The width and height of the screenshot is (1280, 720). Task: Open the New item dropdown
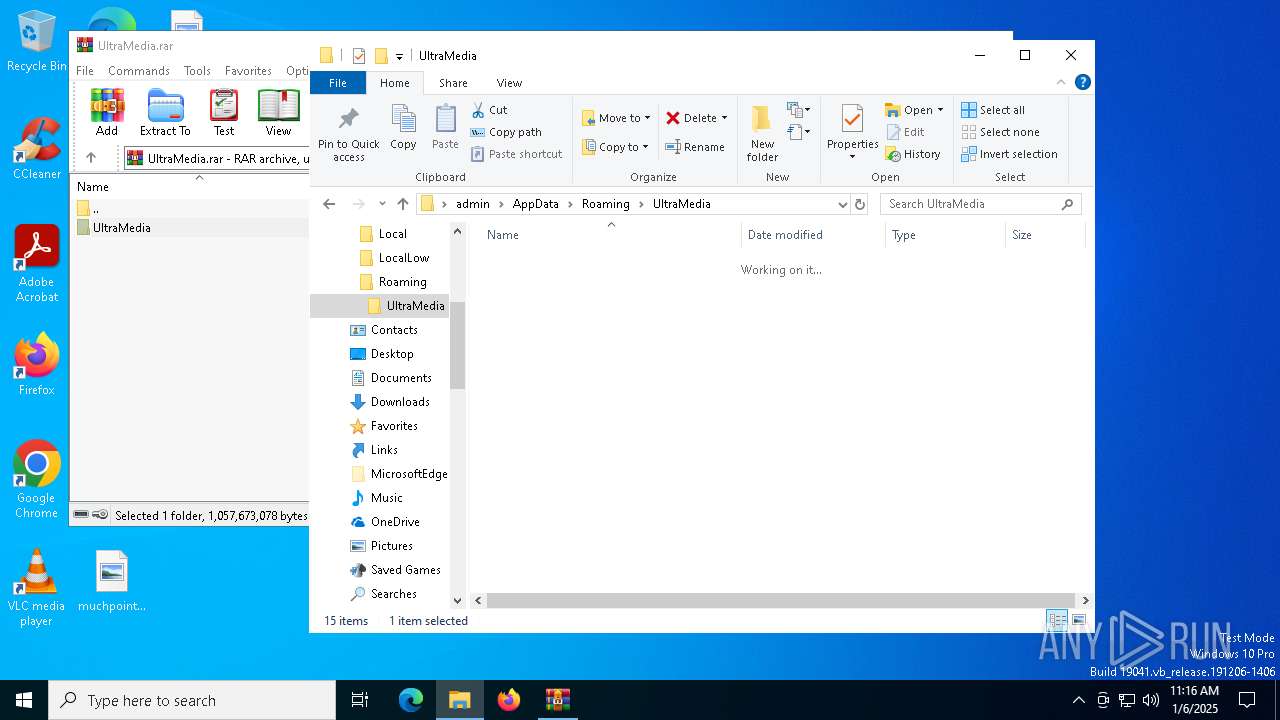(x=798, y=109)
